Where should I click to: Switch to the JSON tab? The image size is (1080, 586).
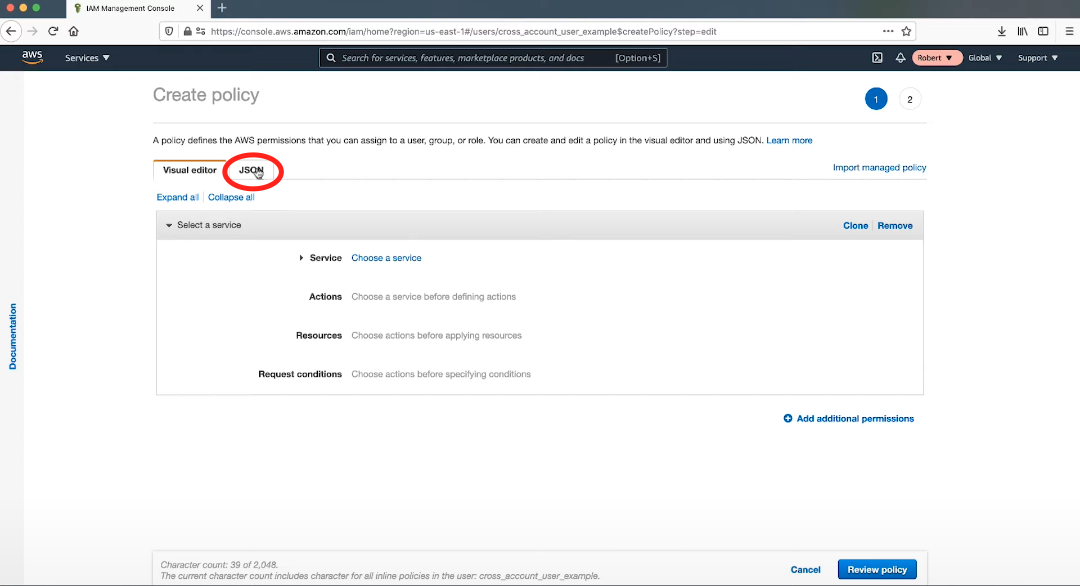(251, 171)
